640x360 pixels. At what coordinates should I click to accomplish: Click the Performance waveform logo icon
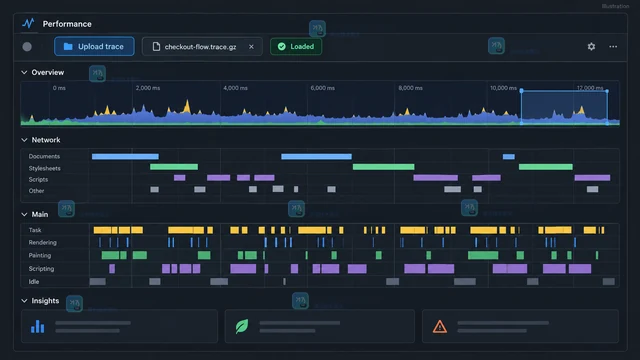coord(28,23)
